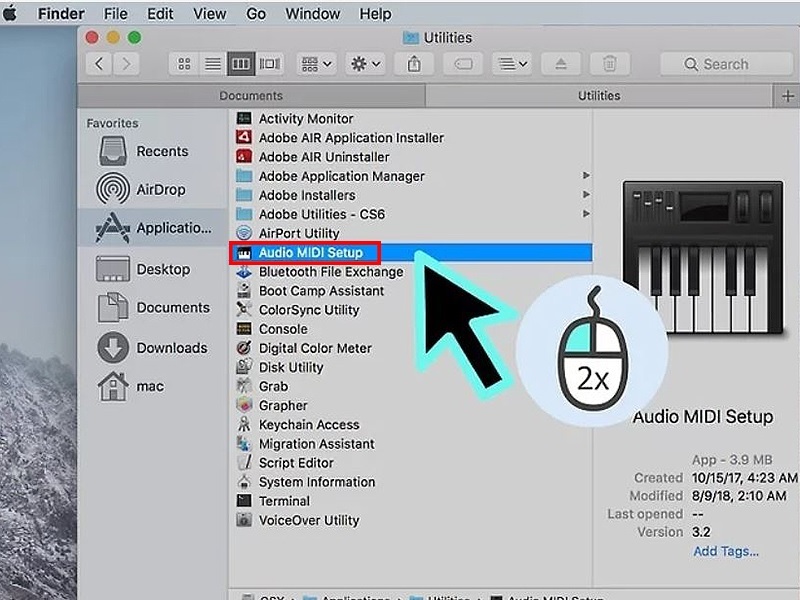
Task: Click the Add Tags link
Action: point(726,551)
